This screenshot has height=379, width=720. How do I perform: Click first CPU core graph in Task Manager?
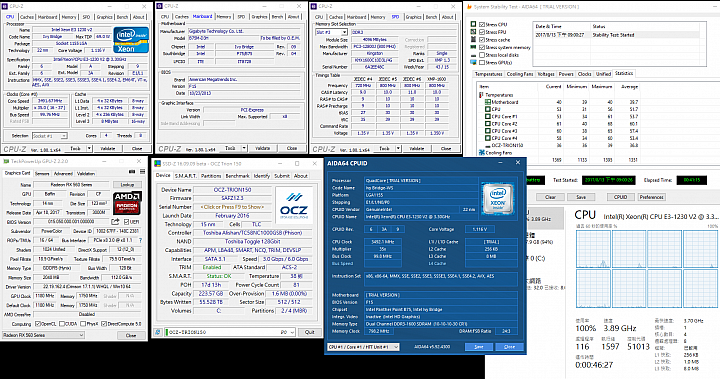tap(593, 249)
